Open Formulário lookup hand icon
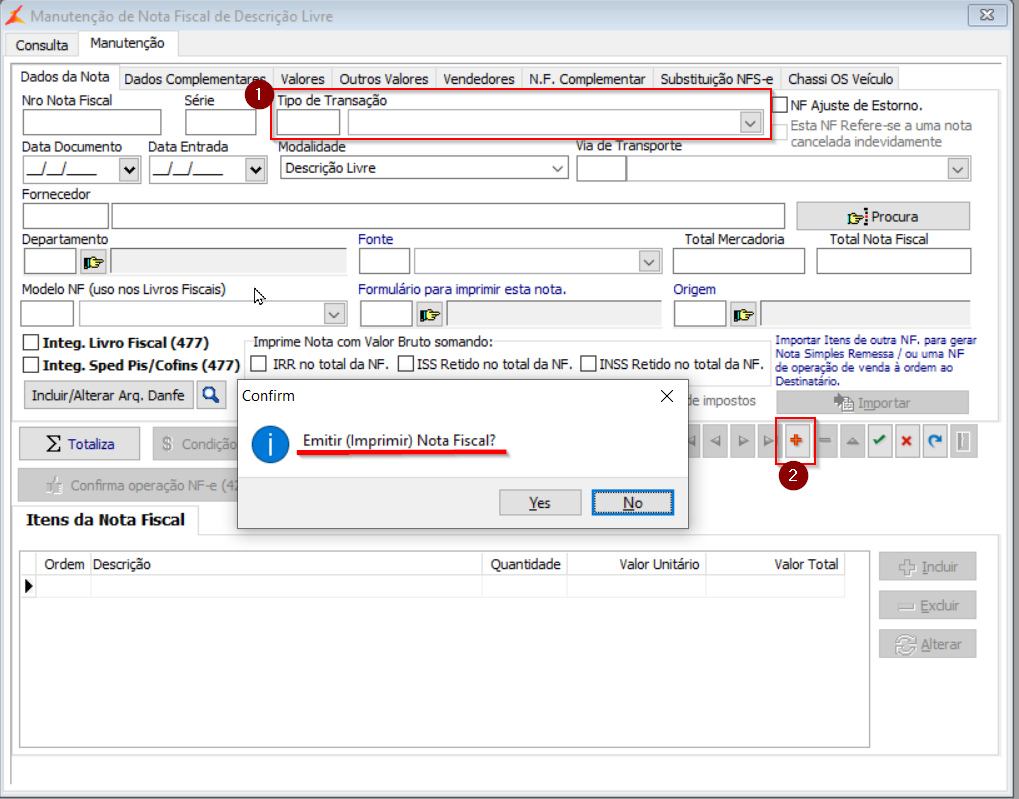Screen dimensions: 1019x799 click(430, 315)
